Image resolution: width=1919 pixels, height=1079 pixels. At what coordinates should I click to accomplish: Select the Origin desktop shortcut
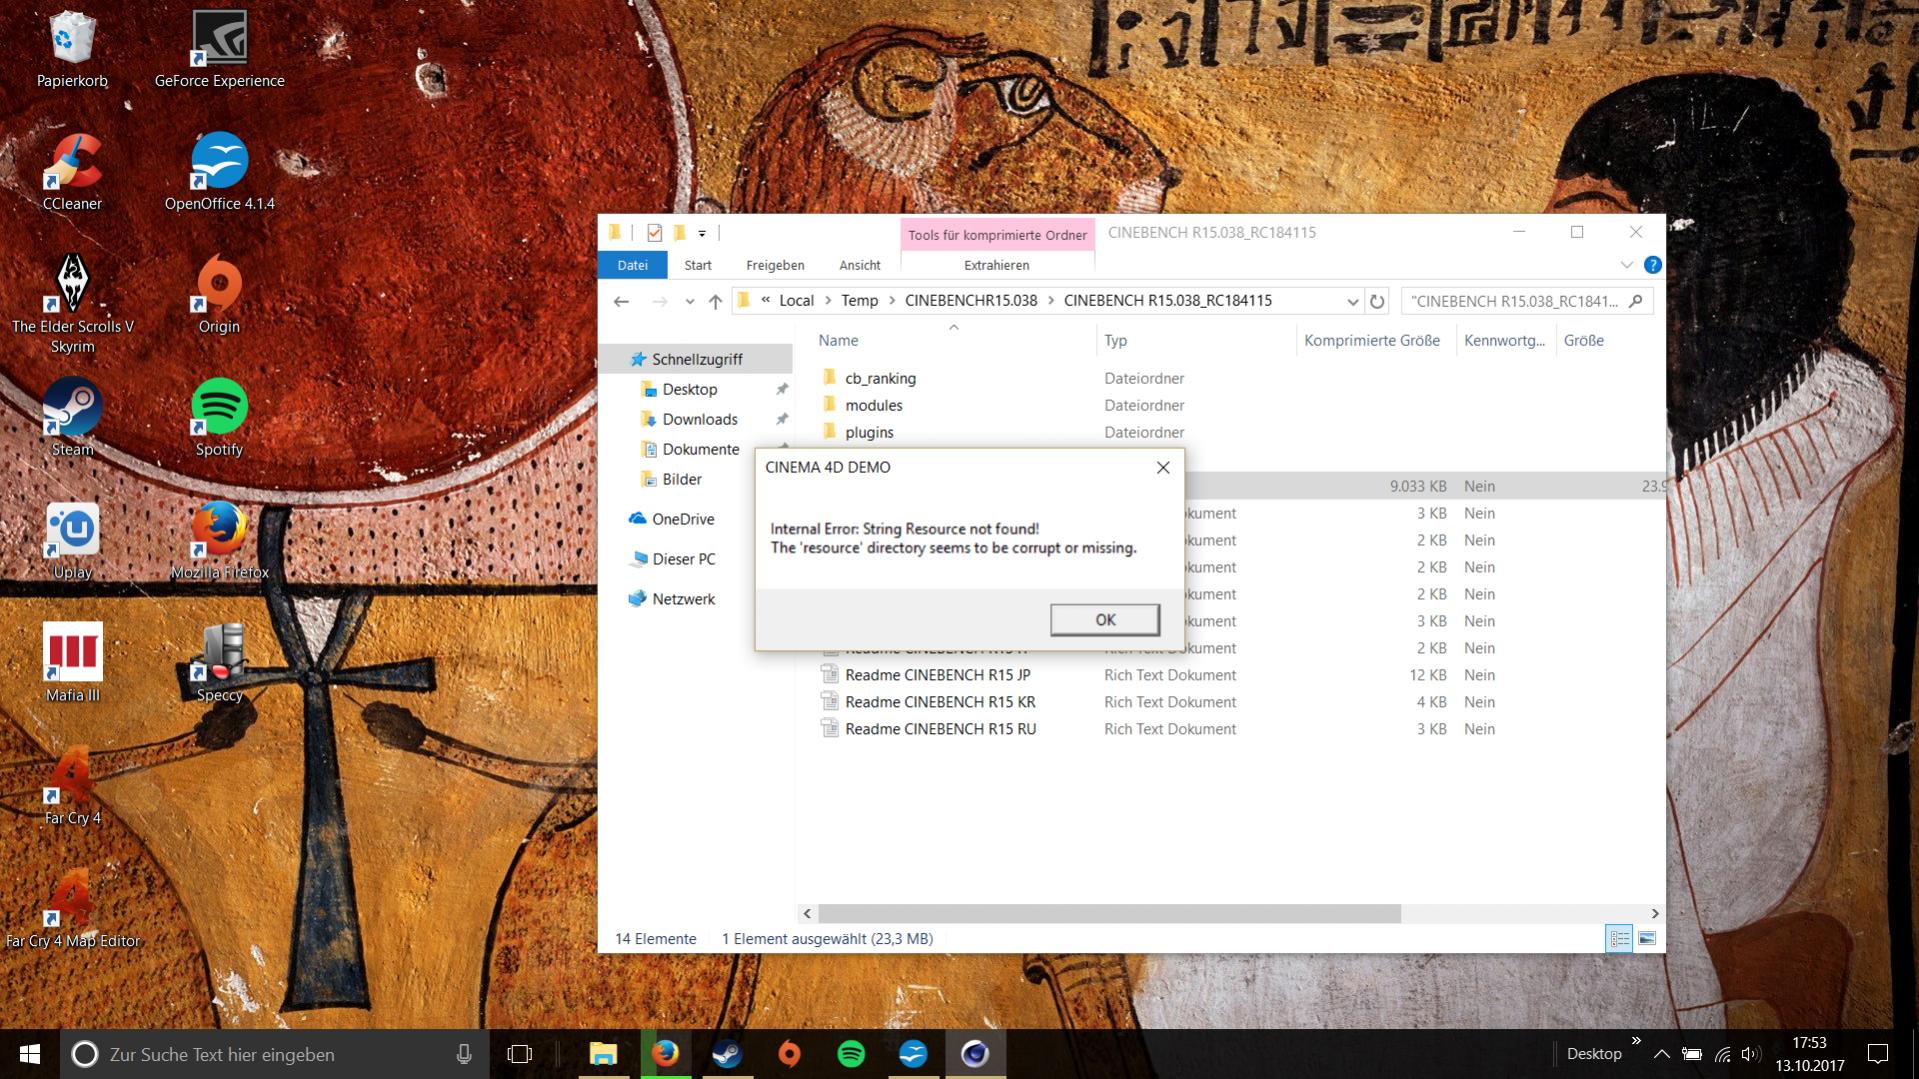[x=219, y=296]
